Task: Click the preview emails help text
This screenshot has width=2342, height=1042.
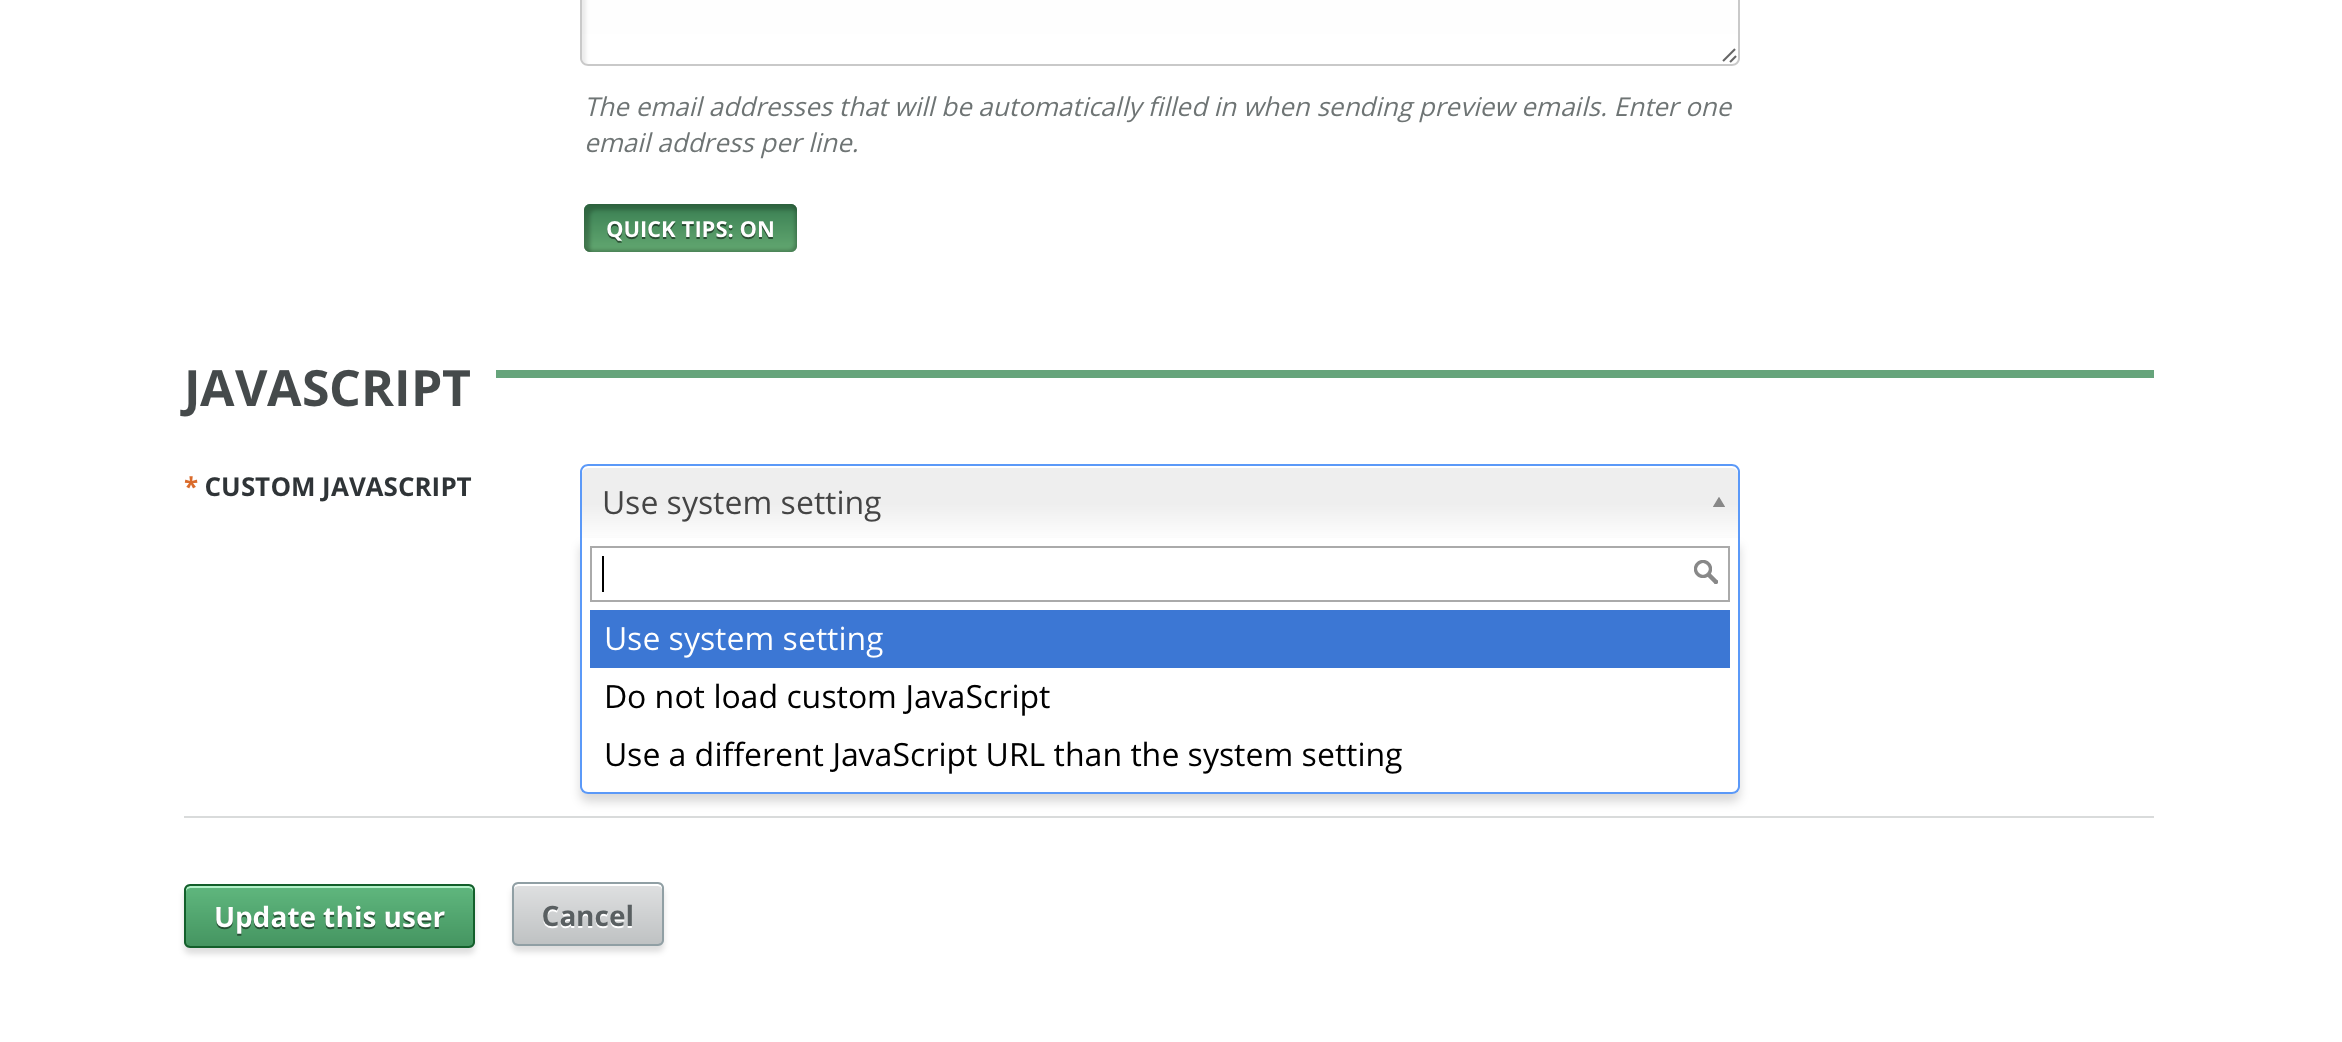Action: coord(1150,123)
